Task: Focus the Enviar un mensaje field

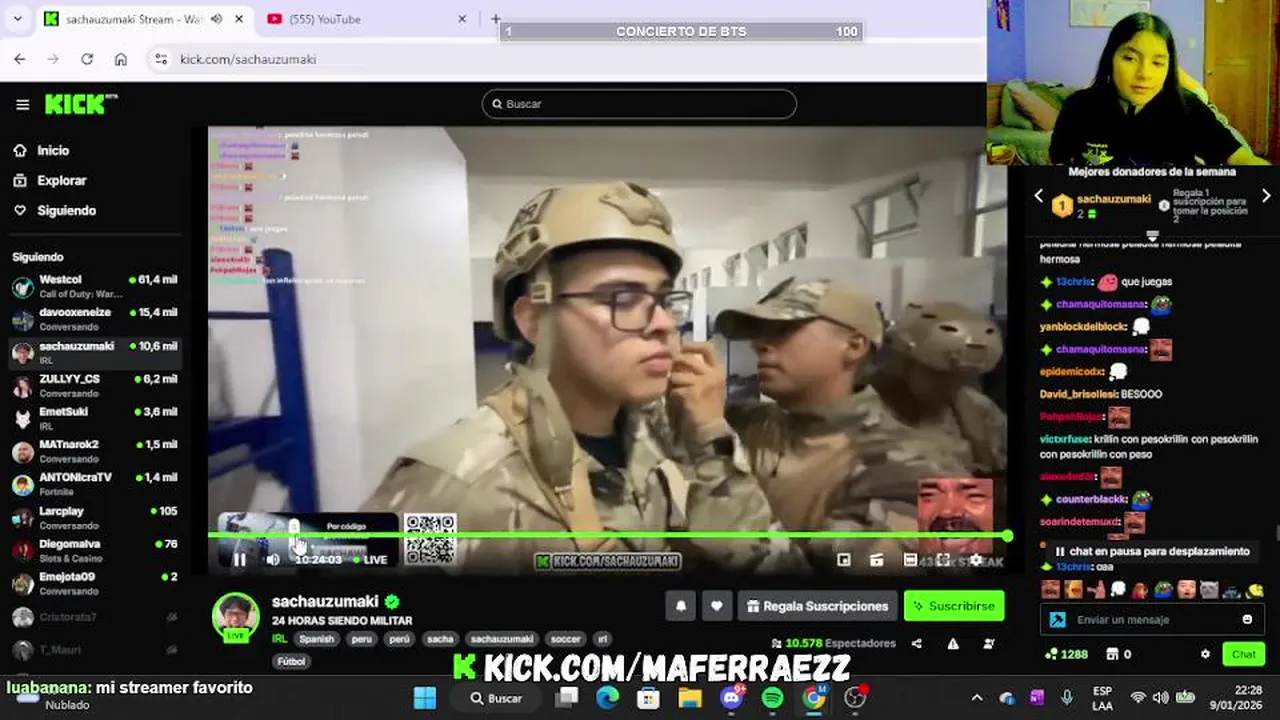Action: point(1152,620)
